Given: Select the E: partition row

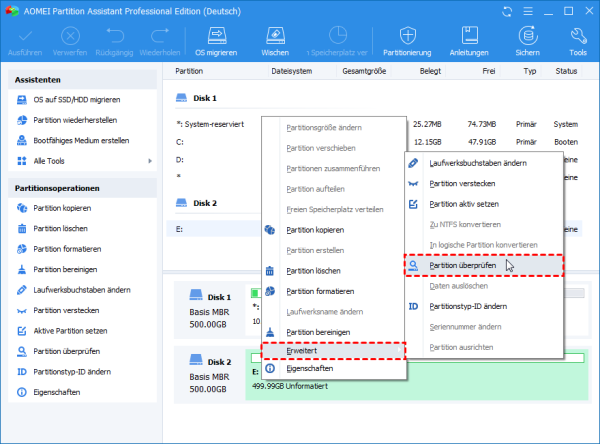Looking at the screenshot, I should 214,229.
